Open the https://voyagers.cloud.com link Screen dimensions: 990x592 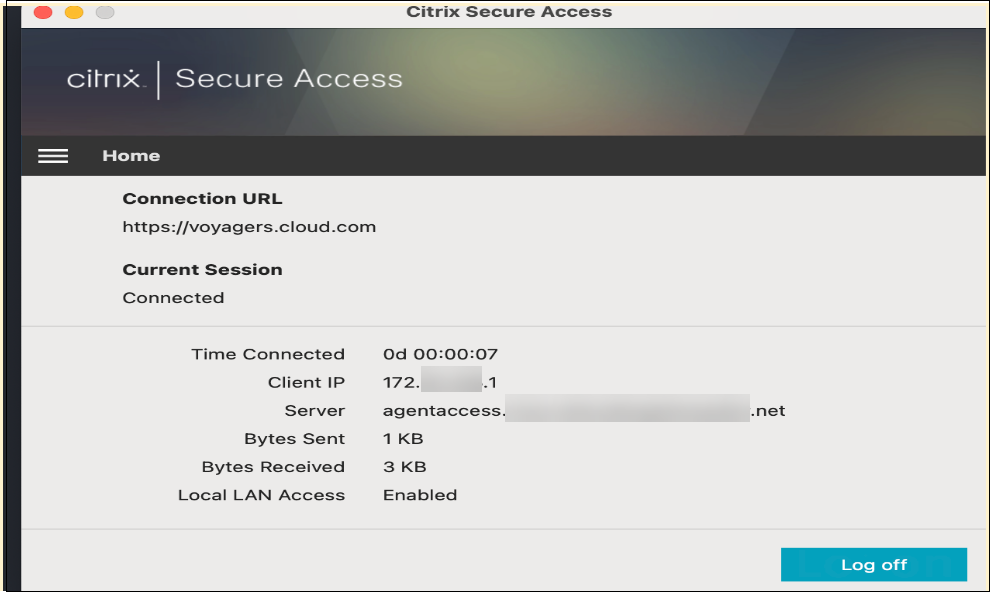(249, 226)
